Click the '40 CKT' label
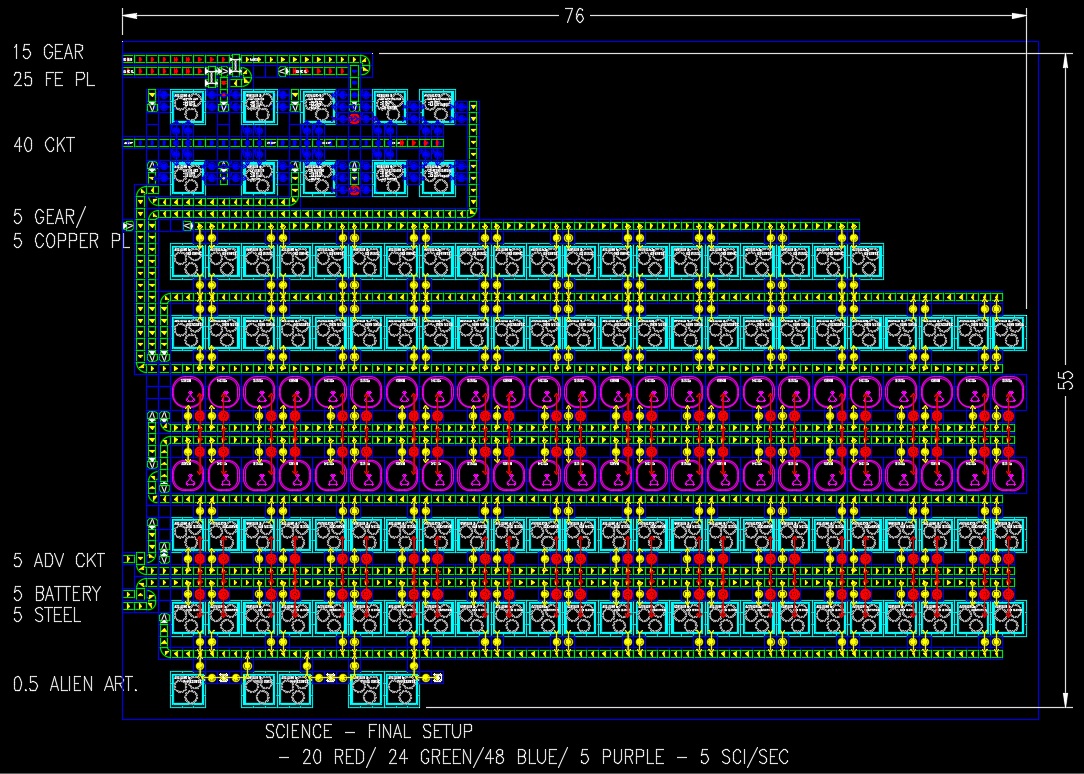1084x774 pixels. [44, 145]
